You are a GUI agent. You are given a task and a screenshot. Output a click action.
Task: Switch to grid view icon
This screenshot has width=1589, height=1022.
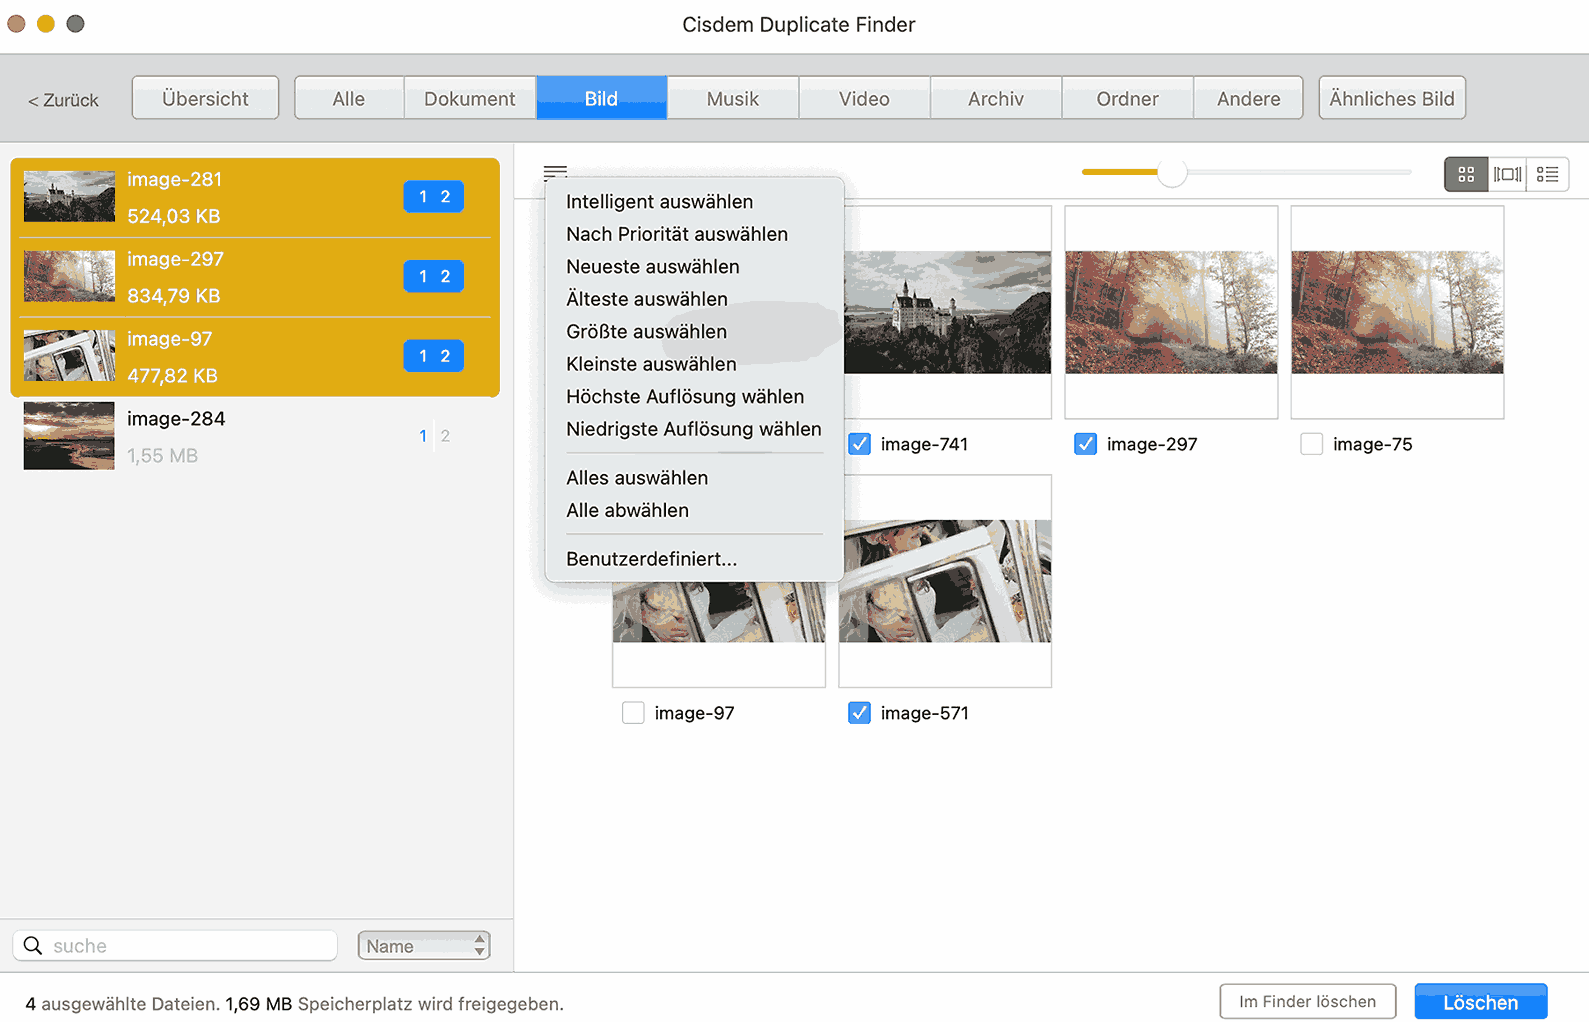click(1466, 174)
